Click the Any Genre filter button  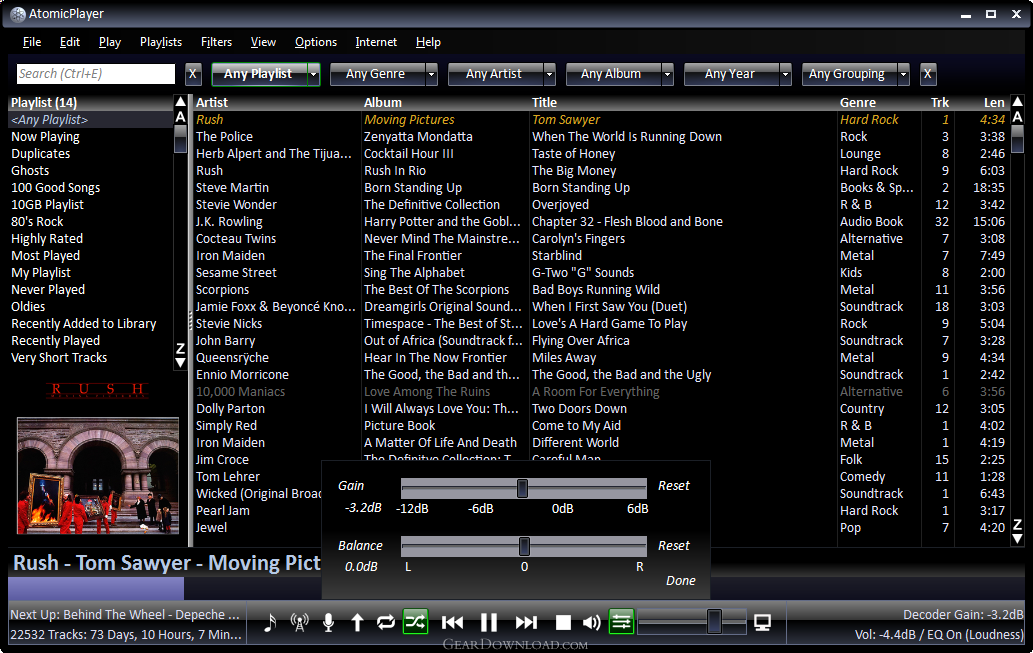(377, 74)
